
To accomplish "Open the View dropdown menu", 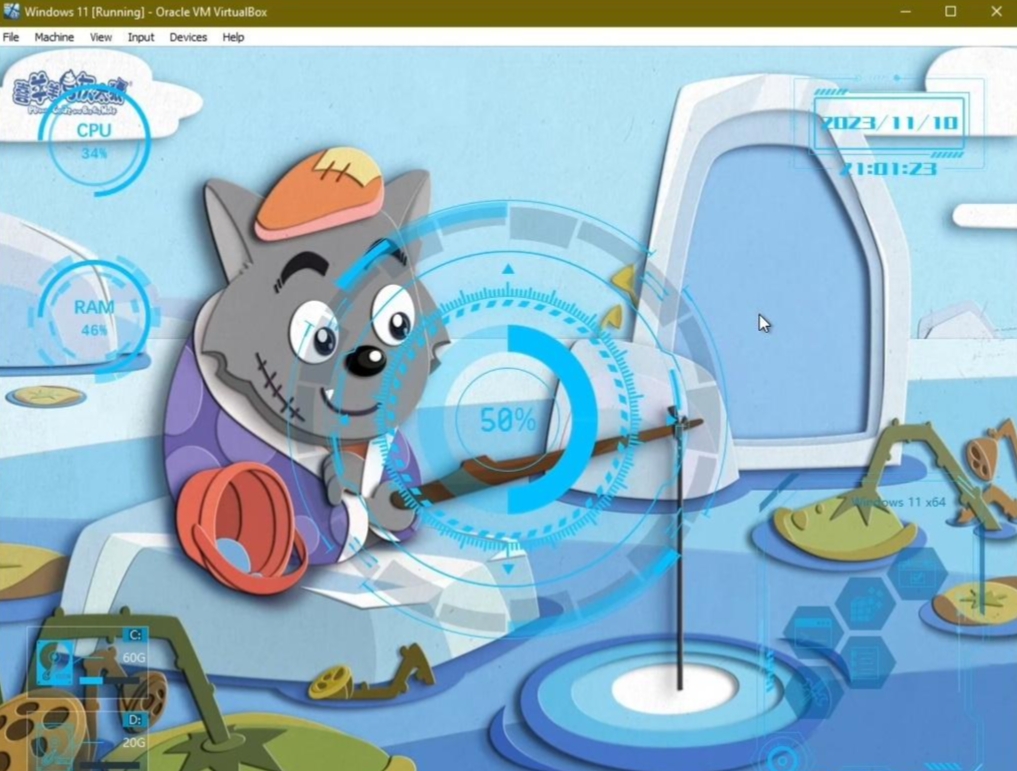I will [100, 37].
